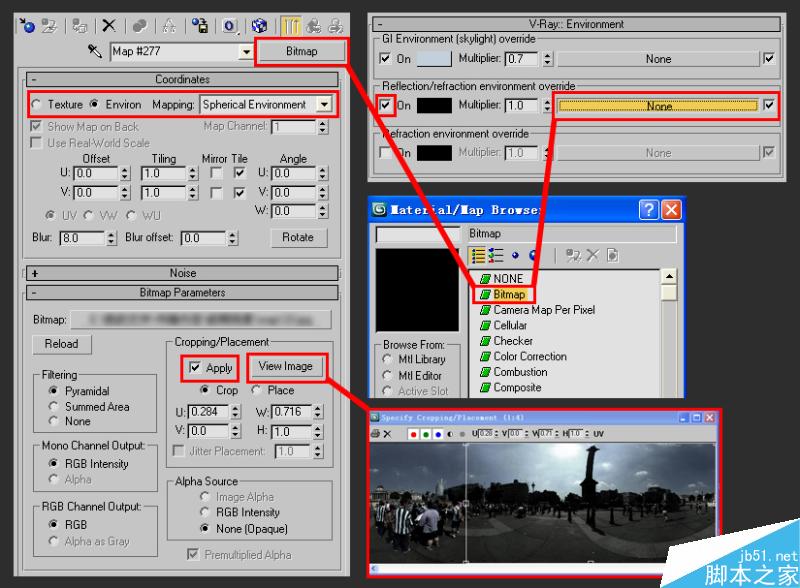Select the Texture radio button
Viewport: 800px width, 588px height.
[36, 105]
